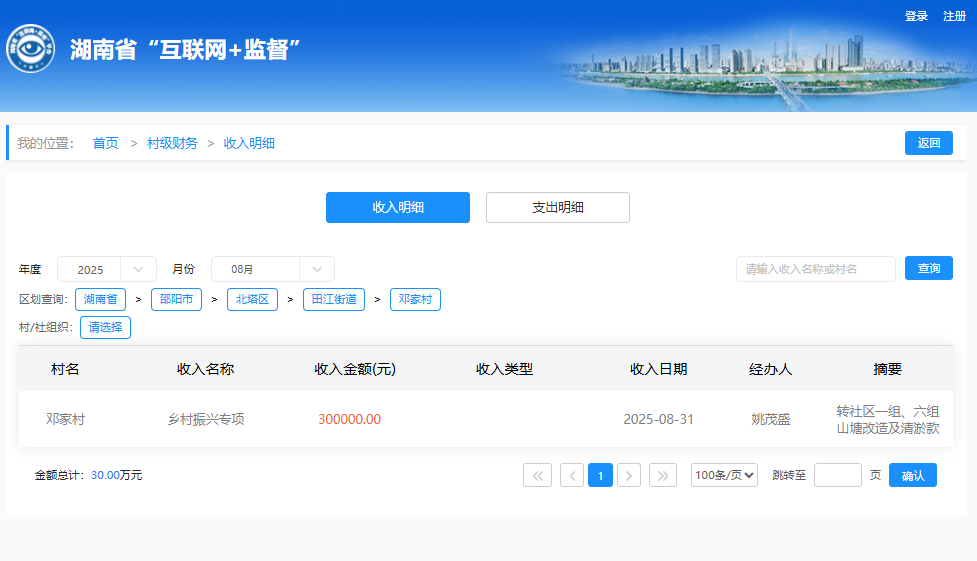The image size is (977, 561).
Task: Change the 100条/页 page size selector
Action: 724,475
